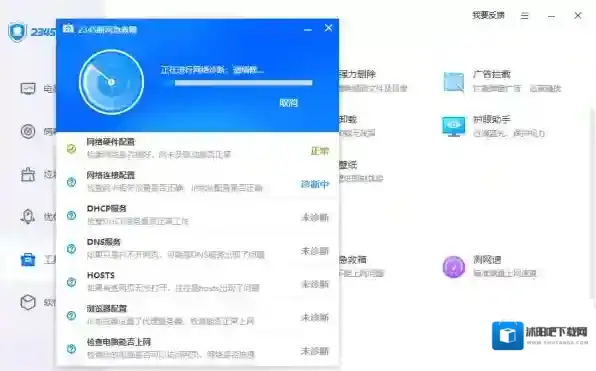Viewport: 596px width, 371px height.
Task: Open the cube software manager icon in sidebar
Action: pos(28,303)
